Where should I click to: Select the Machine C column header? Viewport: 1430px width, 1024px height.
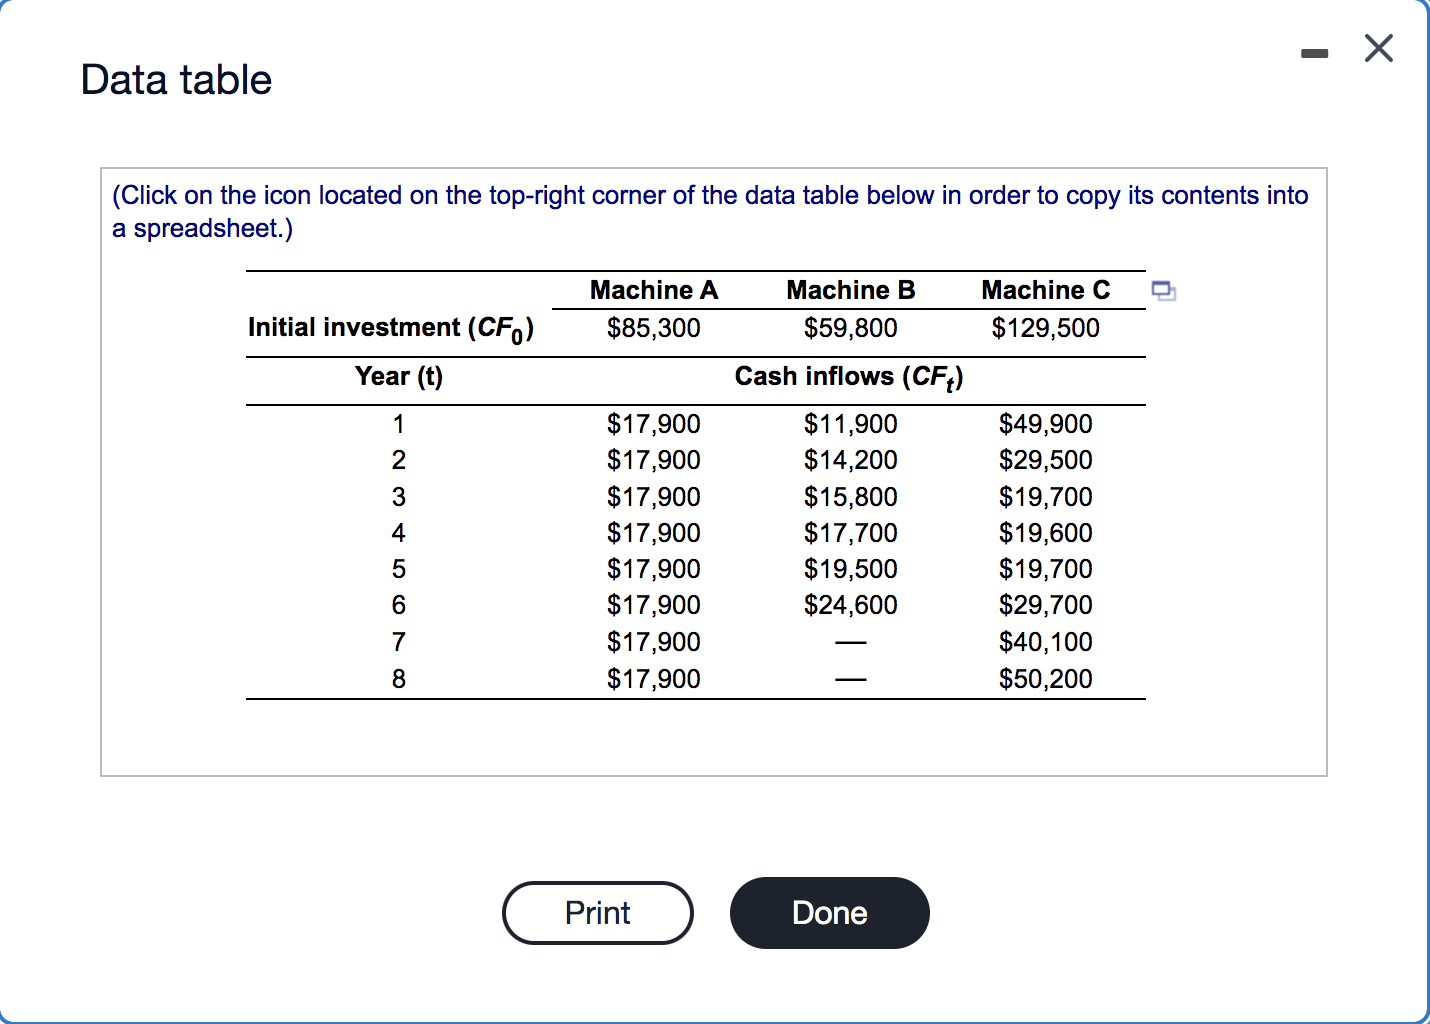click(x=1046, y=290)
